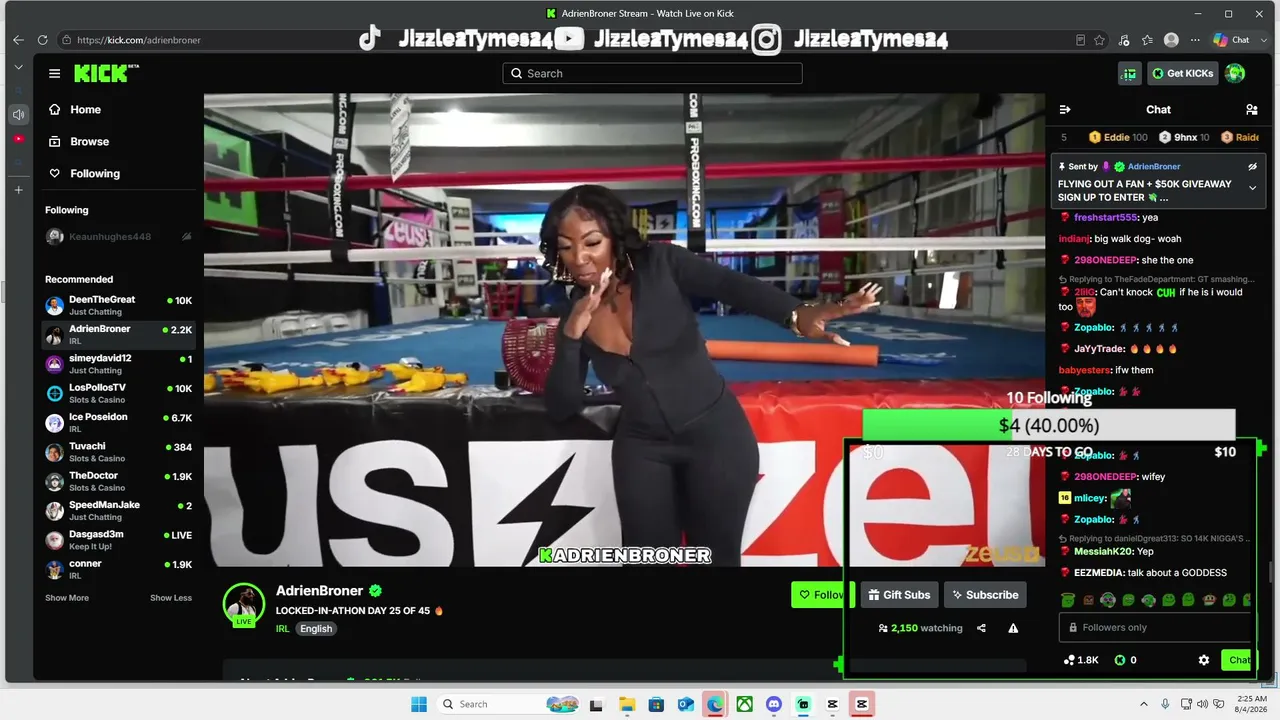Subscribe to AdrienBroner
1280x720 pixels.
[985, 595]
